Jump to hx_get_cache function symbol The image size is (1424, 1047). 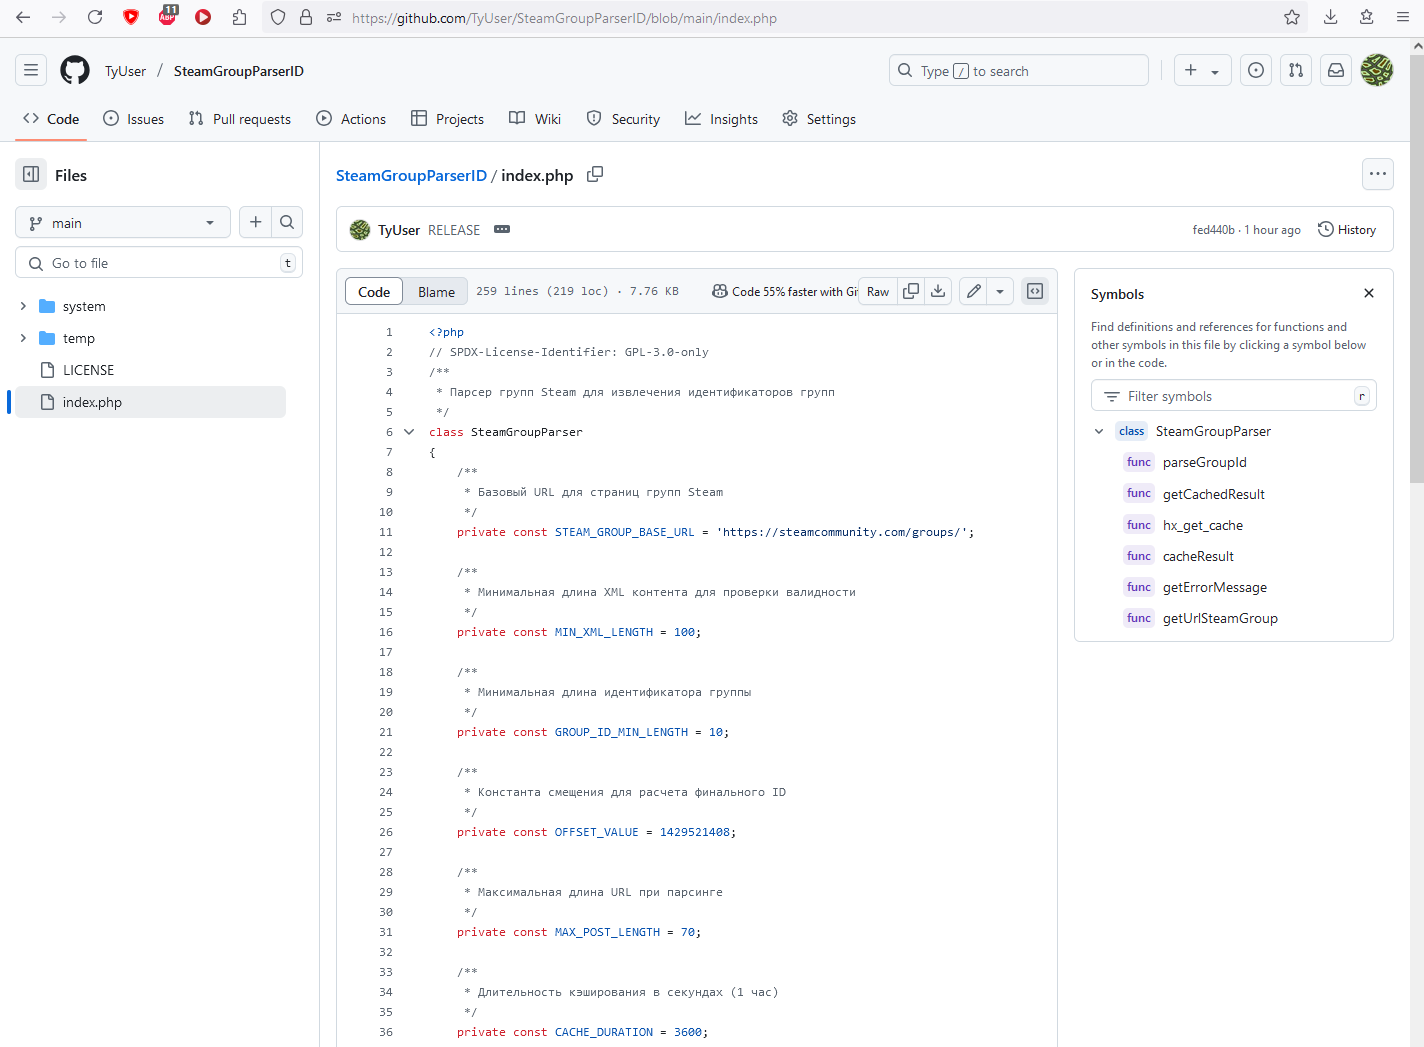coord(1202,525)
